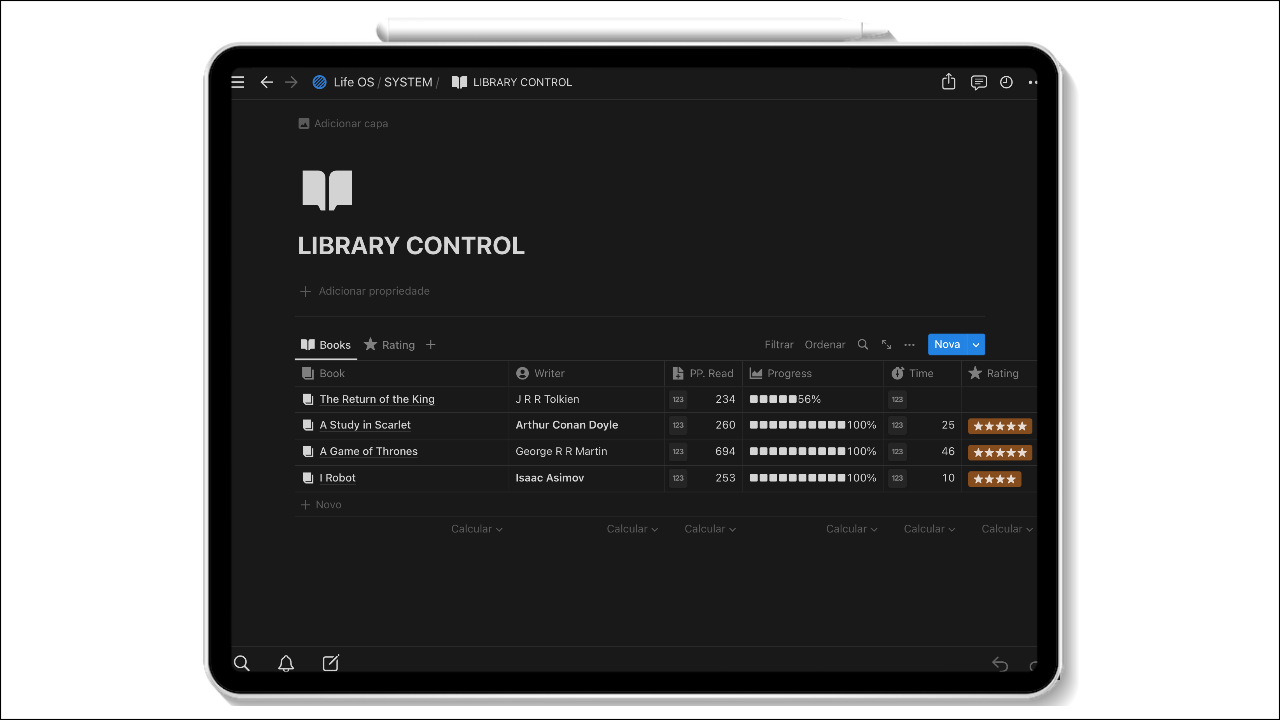Click the image icon beside Adicionar capa
This screenshot has height=720, width=1280.
tap(304, 124)
